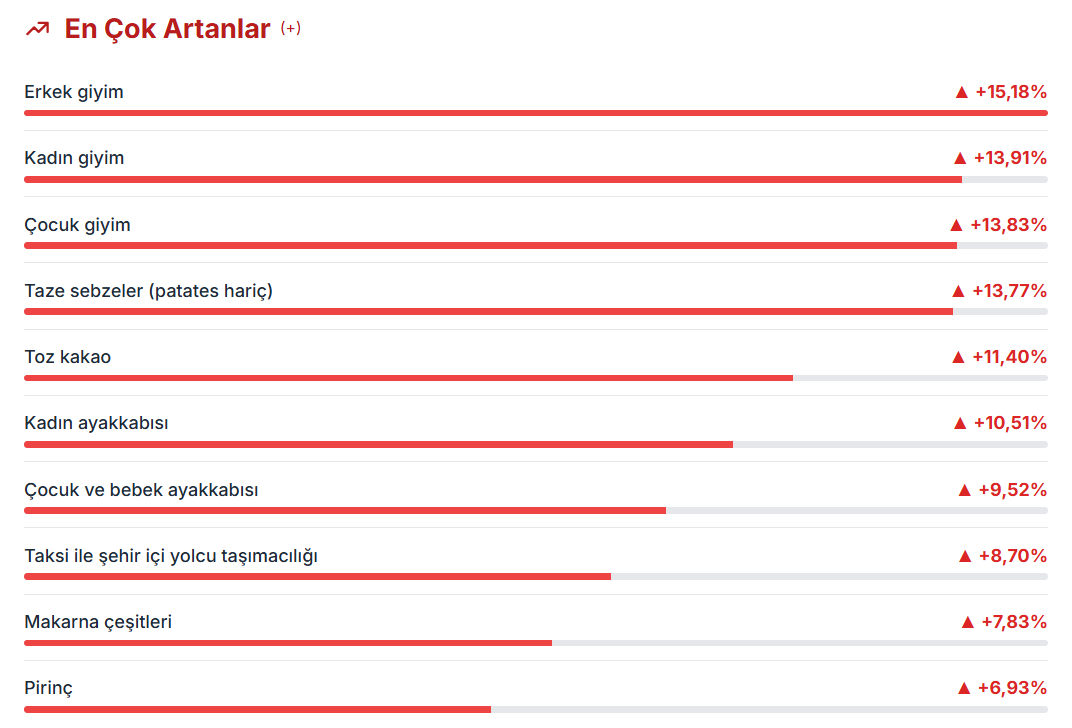Click the En Çok Artanlar heading

[x=167, y=29]
